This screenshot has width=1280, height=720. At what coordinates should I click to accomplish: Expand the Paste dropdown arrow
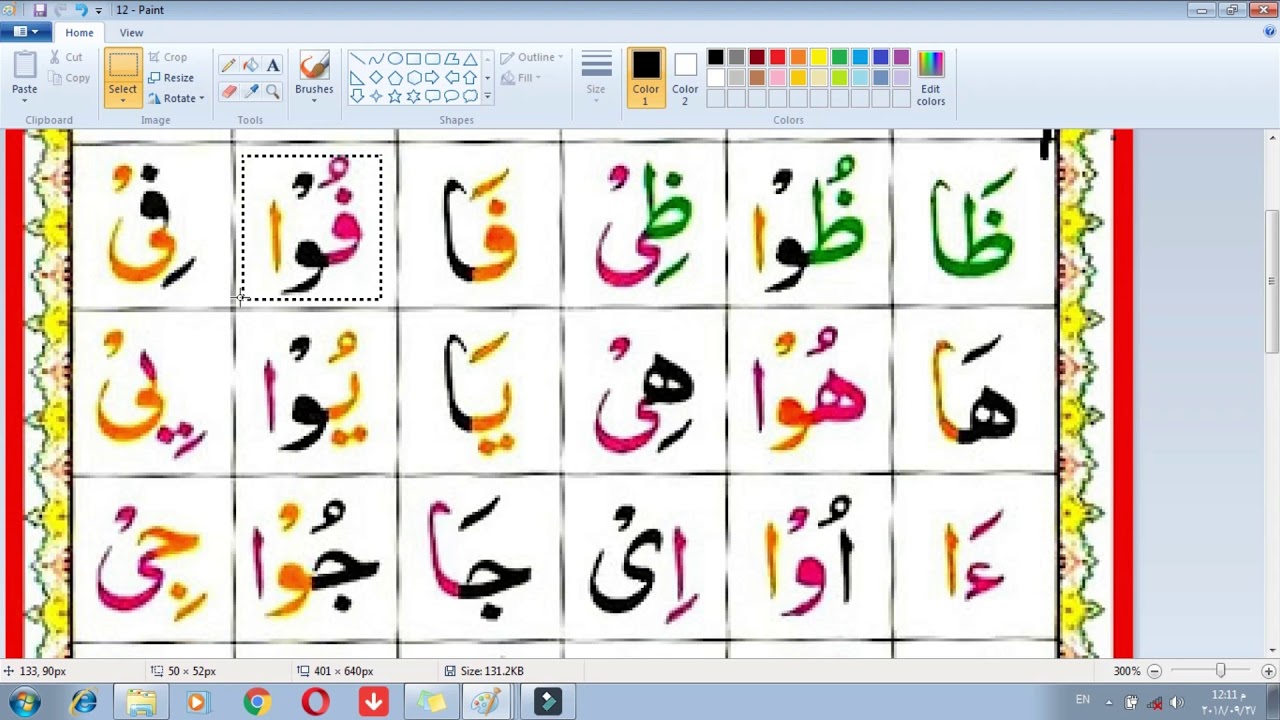coord(25,103)
